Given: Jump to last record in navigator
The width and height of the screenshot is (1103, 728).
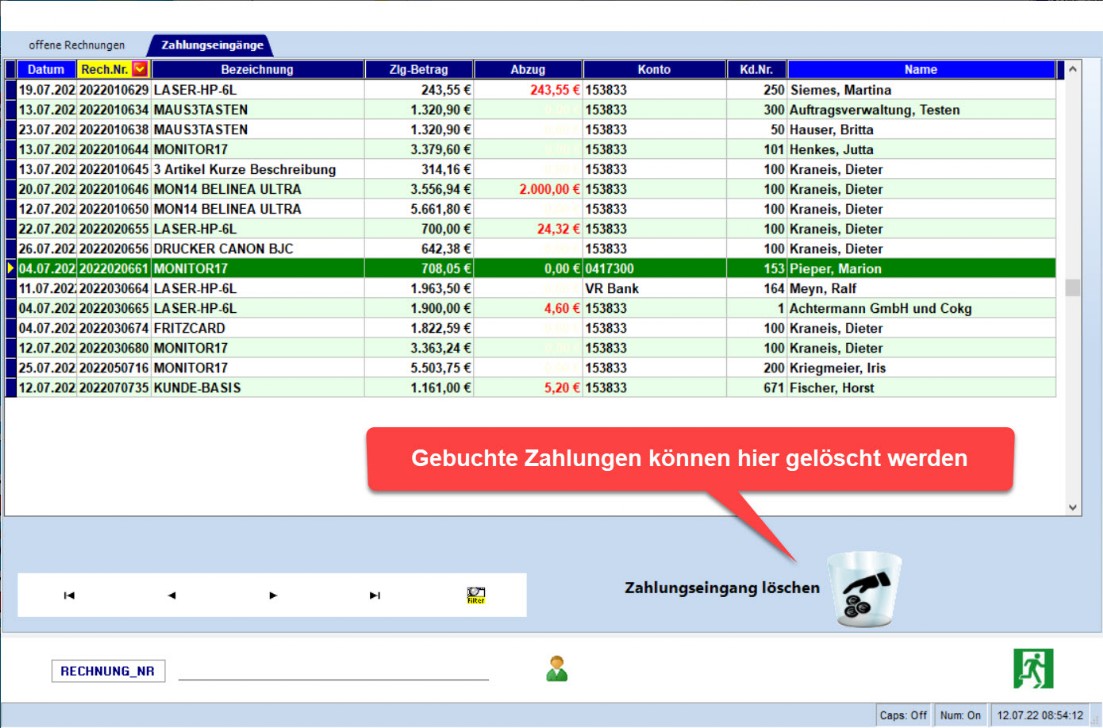Looking at the screenshot, I should coord(375,595).
